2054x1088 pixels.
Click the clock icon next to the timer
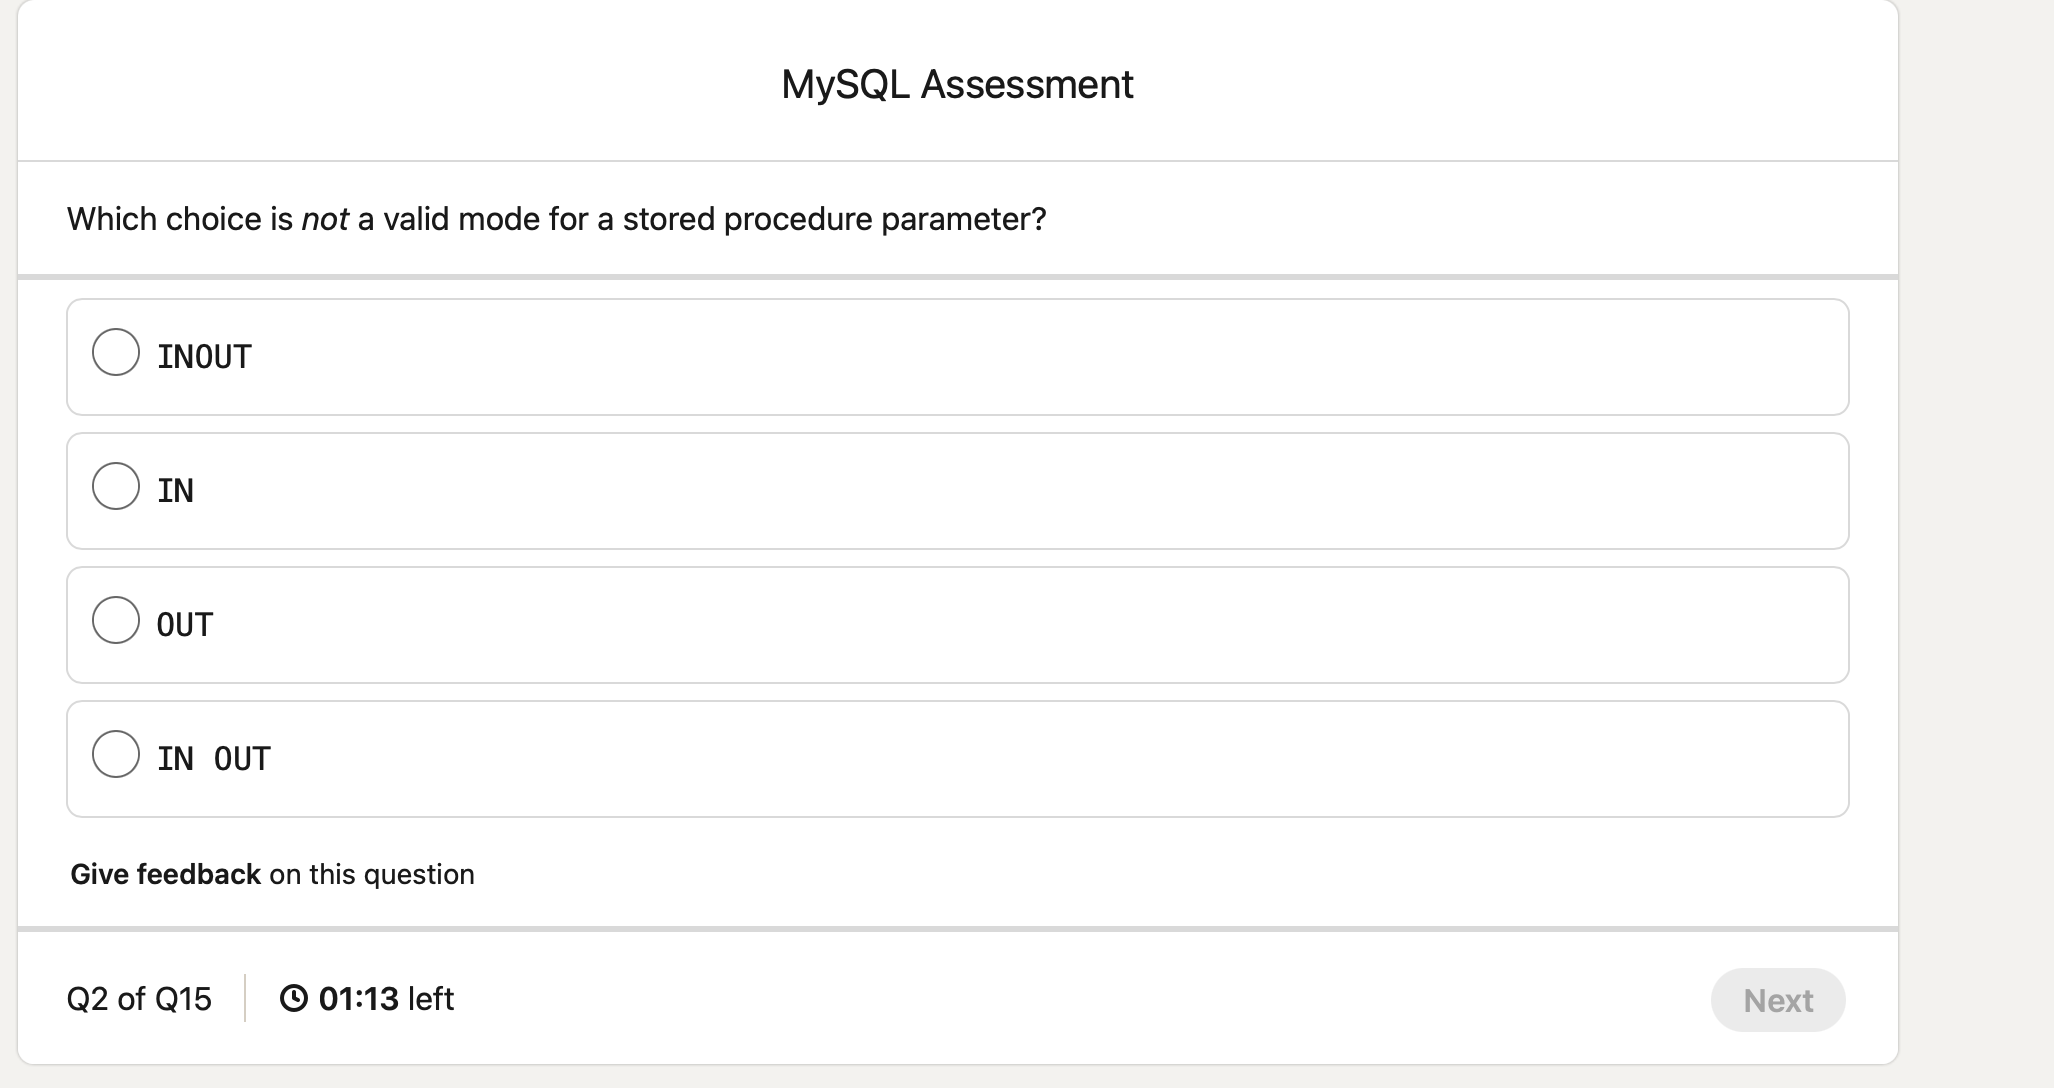coord(295,998)
